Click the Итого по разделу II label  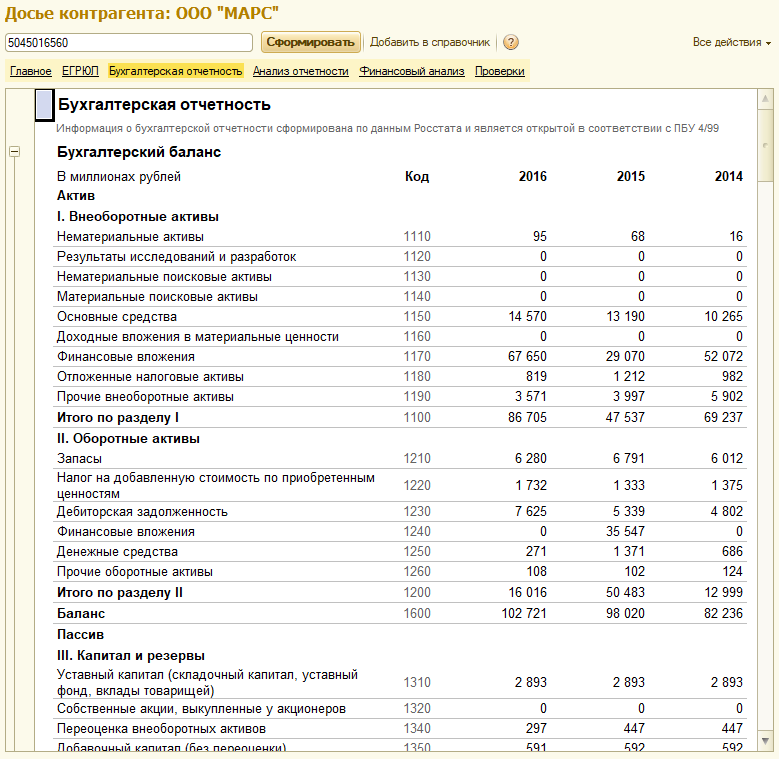pyautogui.click(x=120, y=593)
